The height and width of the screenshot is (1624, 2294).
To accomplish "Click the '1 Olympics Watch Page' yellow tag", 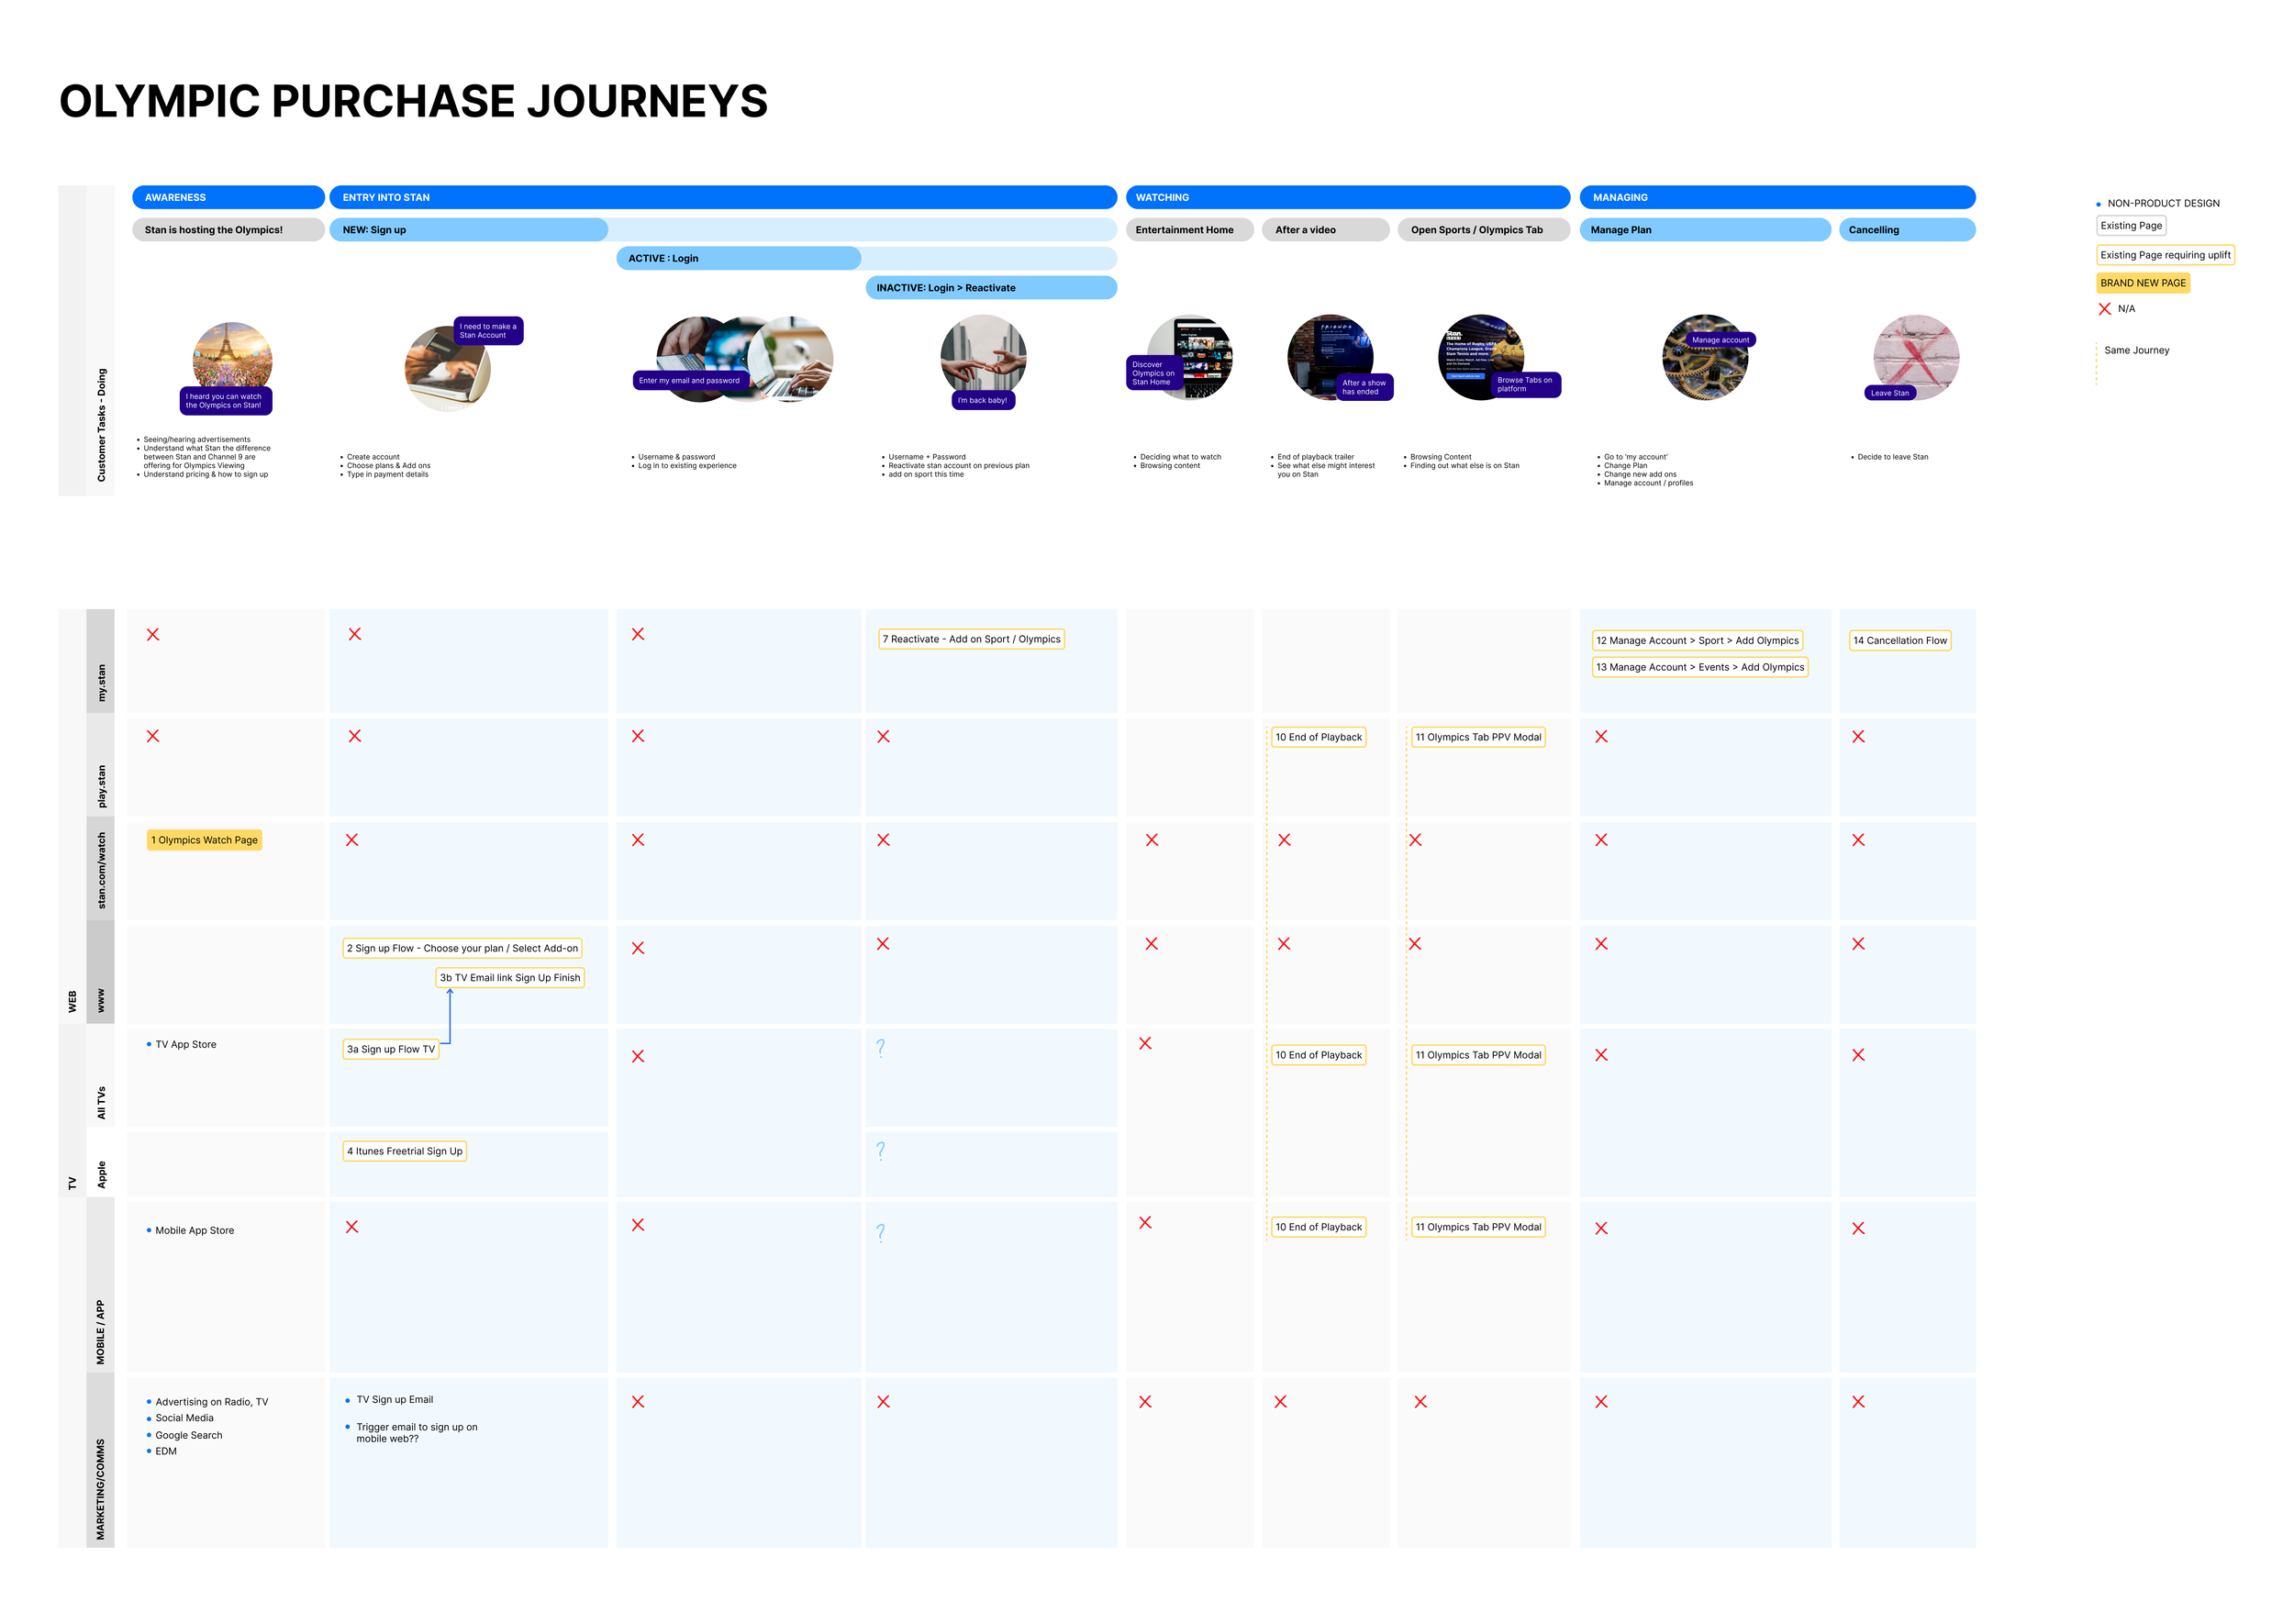I will [204, 840].
